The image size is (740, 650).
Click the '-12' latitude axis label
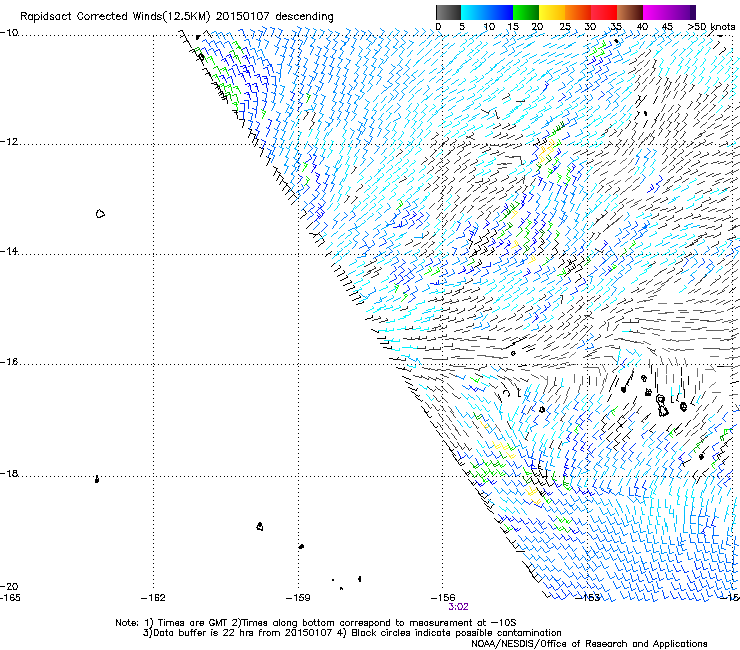pos(9,142)
